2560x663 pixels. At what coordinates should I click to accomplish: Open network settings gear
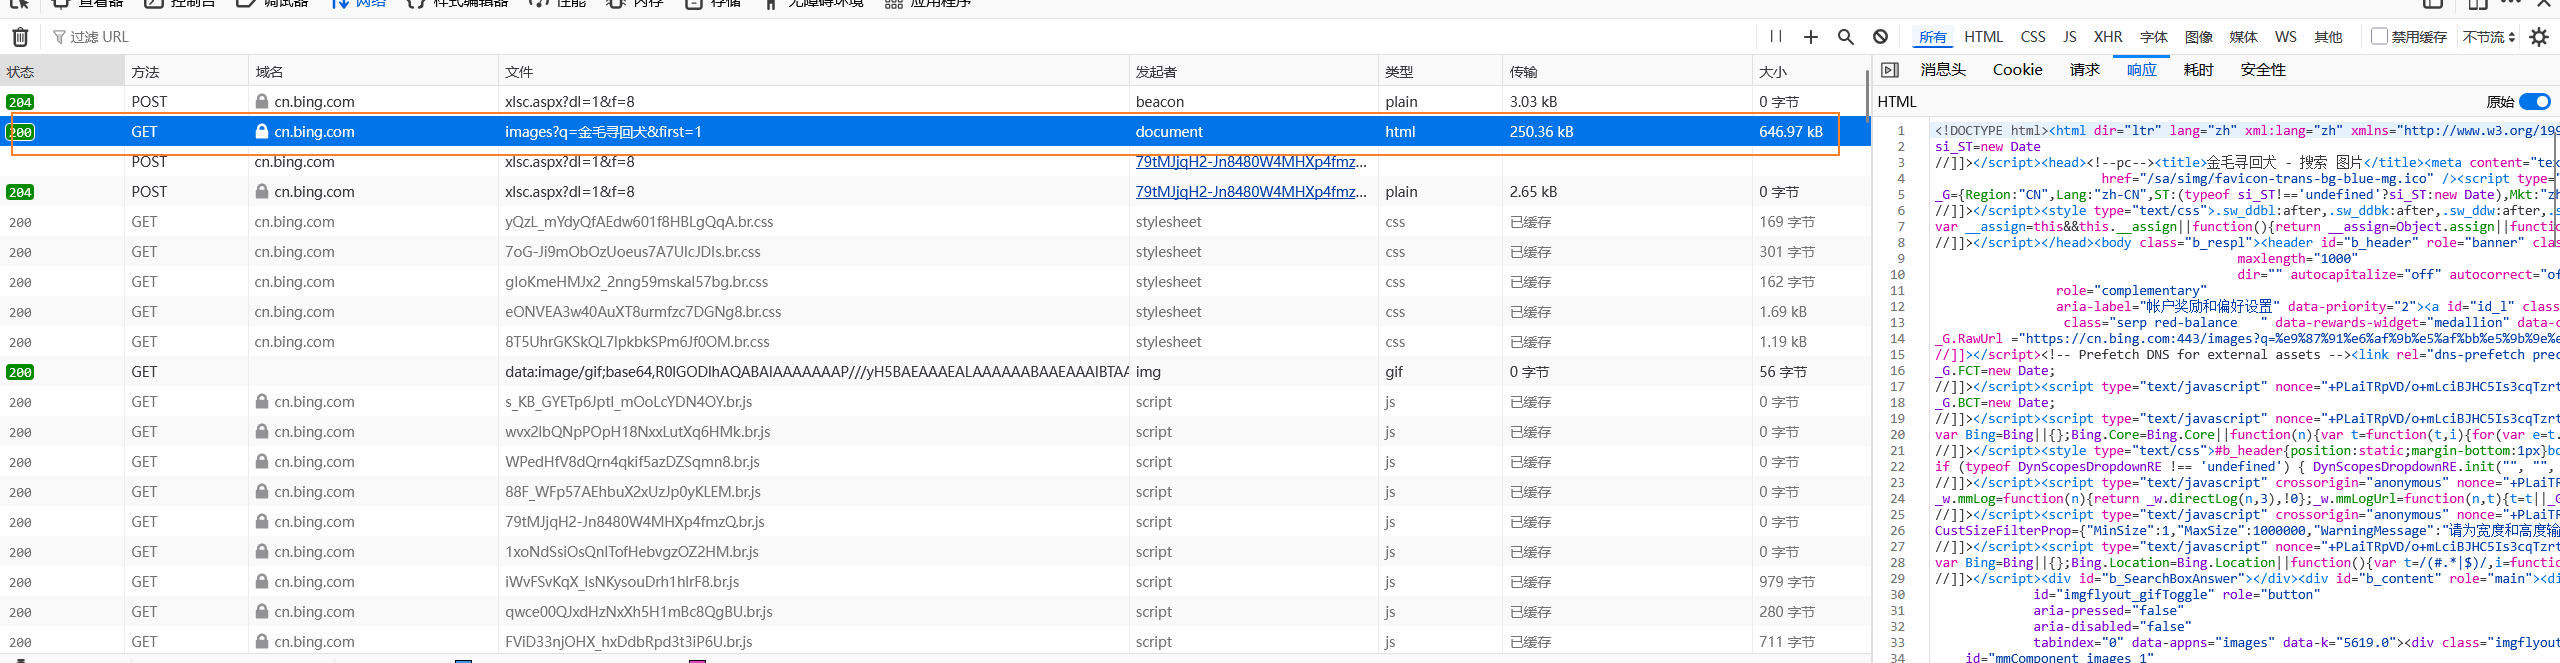click(x=2539, y=37)
